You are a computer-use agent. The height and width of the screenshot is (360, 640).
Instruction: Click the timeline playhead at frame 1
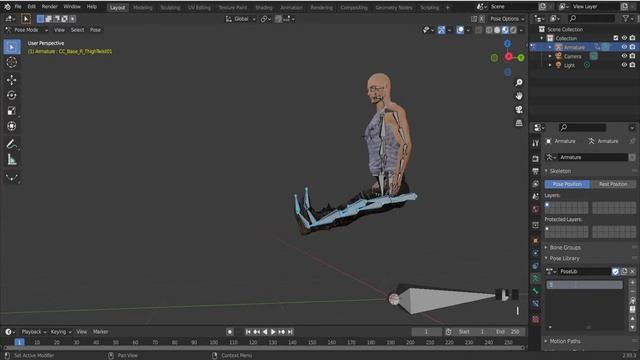click(19, 342)
